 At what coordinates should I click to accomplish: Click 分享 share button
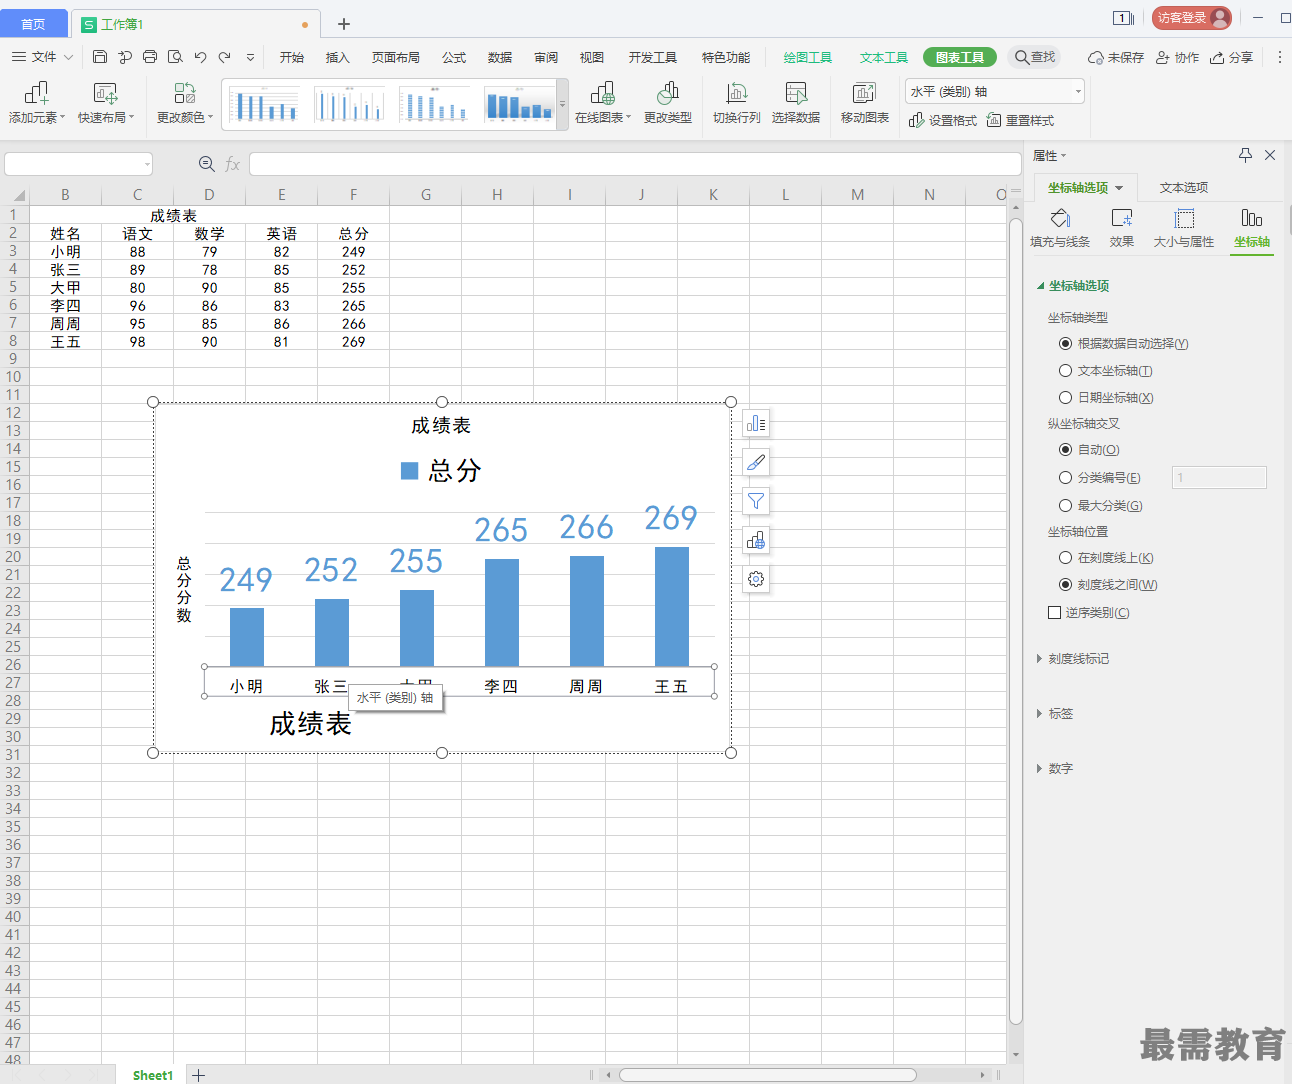[x=1231, y=58]
